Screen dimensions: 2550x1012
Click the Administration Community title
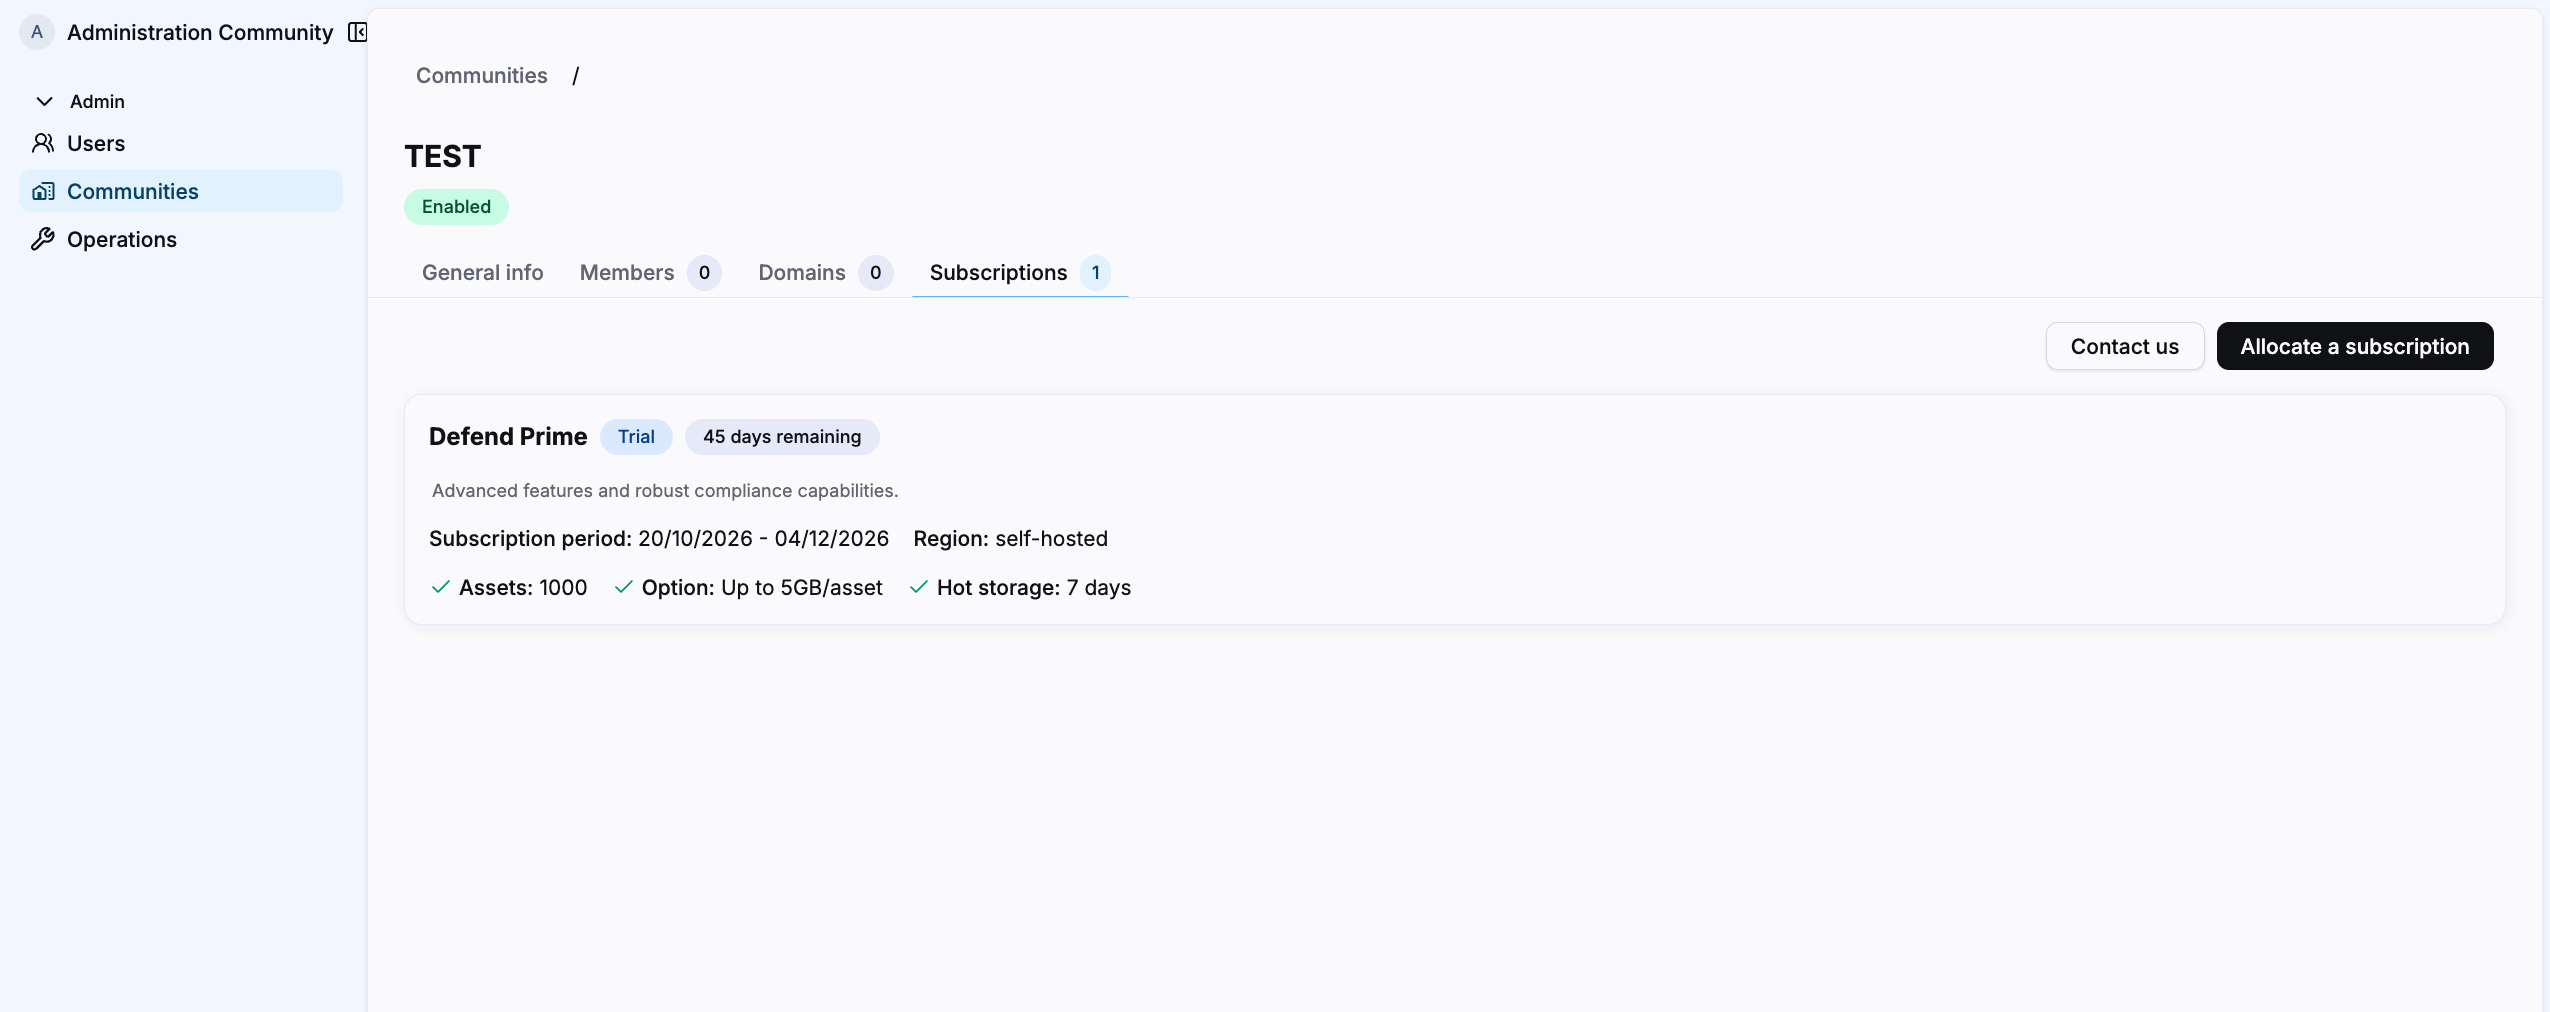pos(200,32)
